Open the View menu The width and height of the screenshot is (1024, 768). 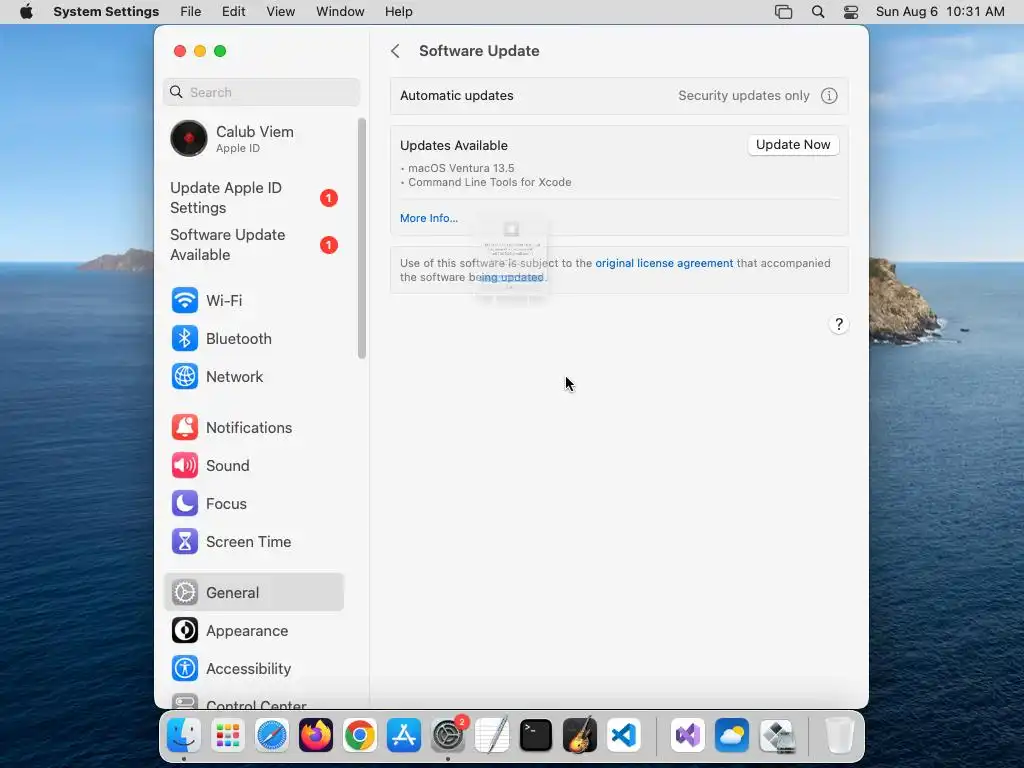(x=280, y=12)
